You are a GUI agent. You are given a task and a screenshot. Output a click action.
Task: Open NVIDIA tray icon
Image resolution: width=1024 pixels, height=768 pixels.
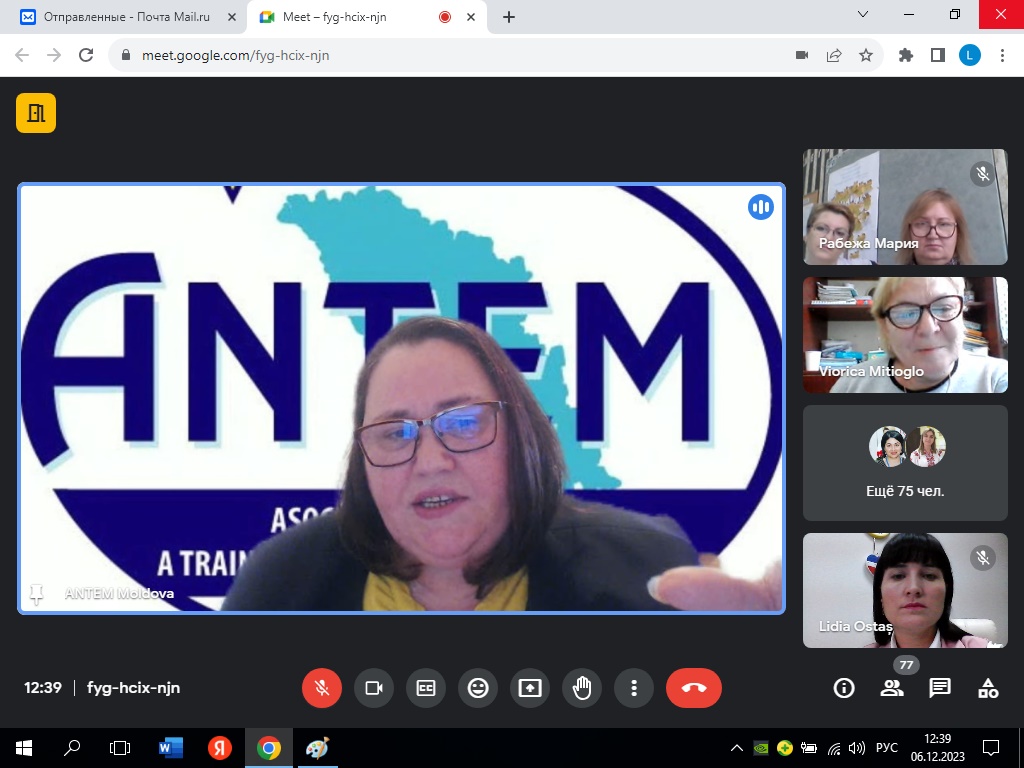(761, 748)
